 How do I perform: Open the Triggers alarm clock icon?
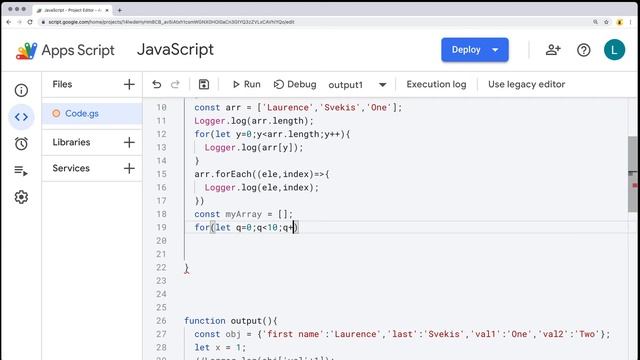[x=21, y=144]
